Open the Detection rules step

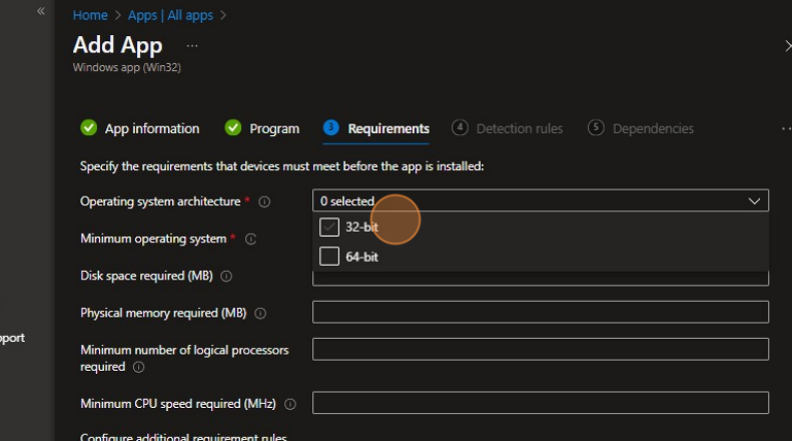[507, 128]
